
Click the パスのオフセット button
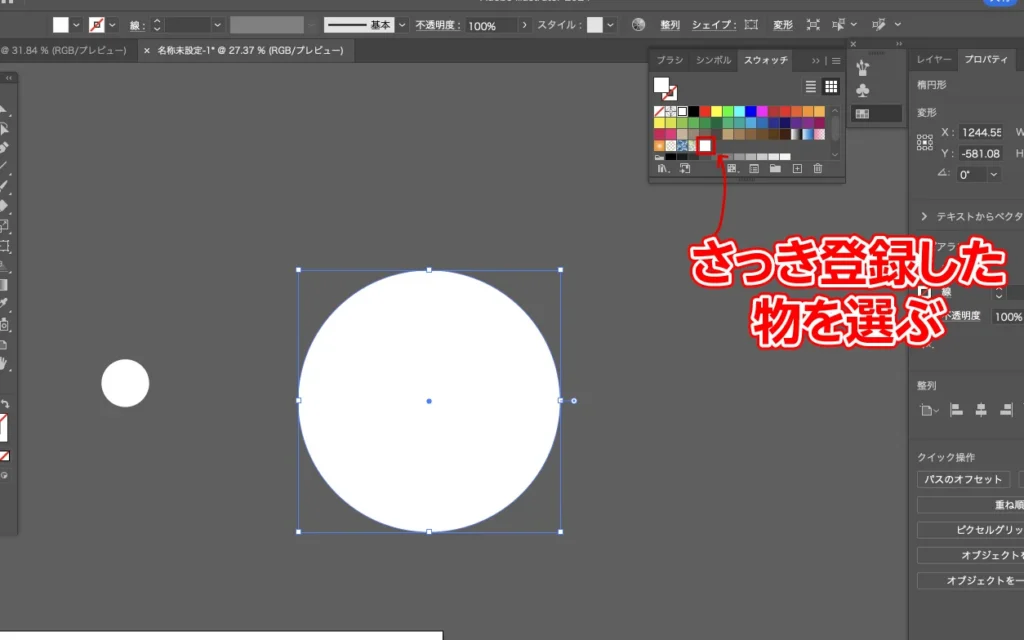962,480
